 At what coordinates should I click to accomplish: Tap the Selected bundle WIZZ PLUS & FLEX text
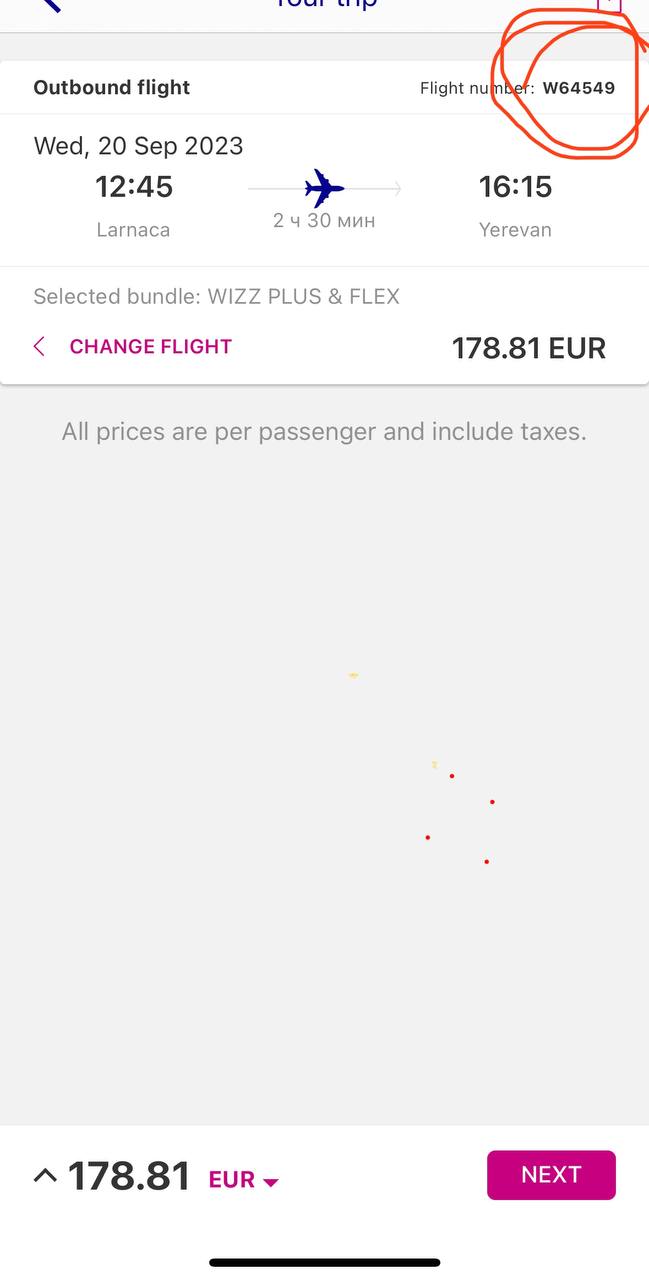click(x=216, y=297)
